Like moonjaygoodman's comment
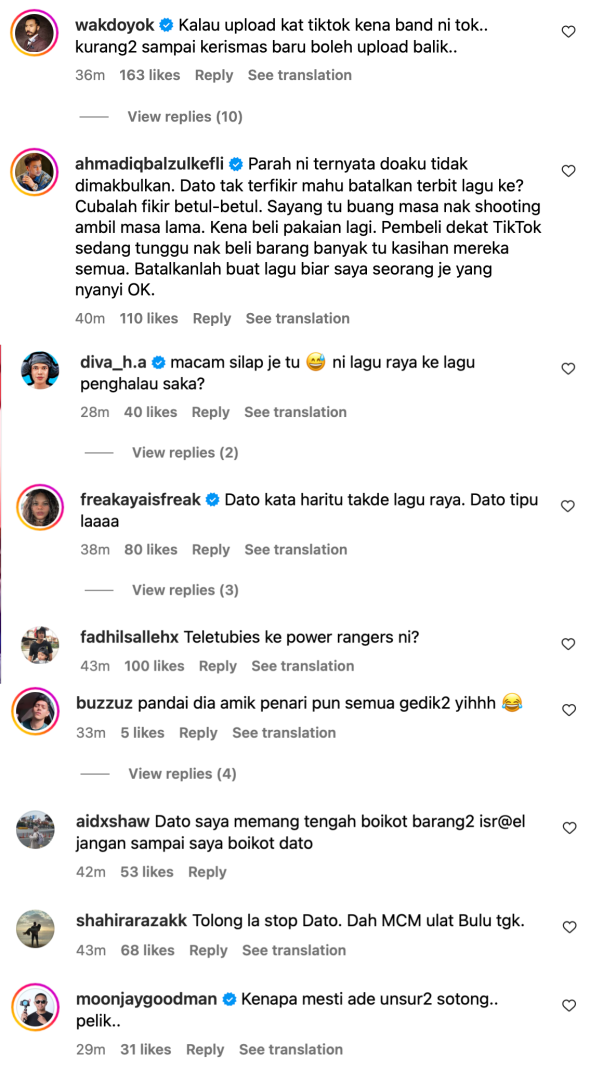This screenshot has width=590, height=1082. point(568,1005)
